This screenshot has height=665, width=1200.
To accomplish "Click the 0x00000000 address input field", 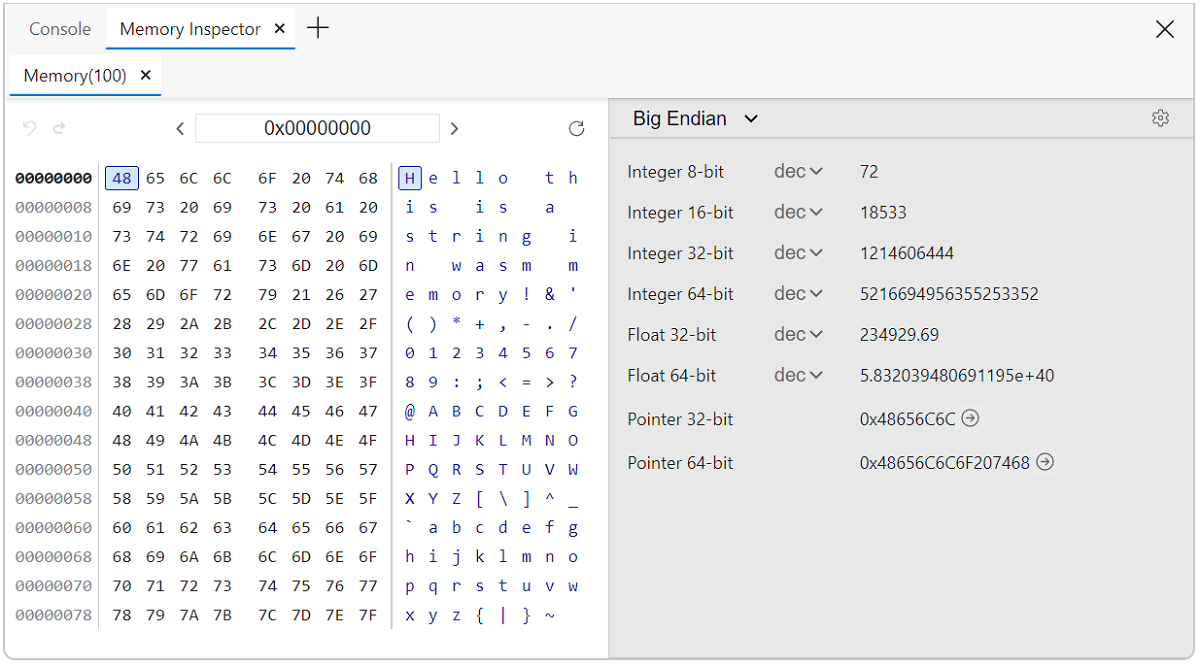I will coord(317,128).
